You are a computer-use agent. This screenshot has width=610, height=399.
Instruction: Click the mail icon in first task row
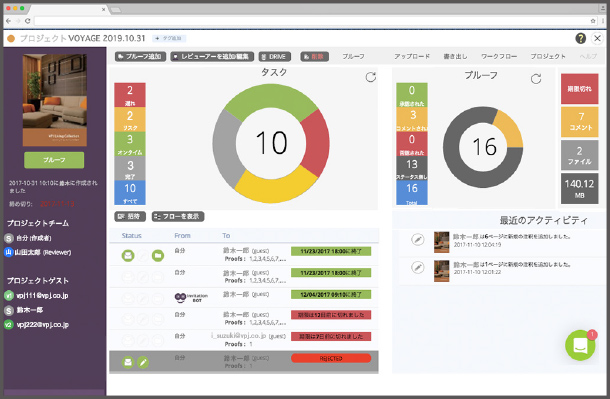click(x=128, y=256)
